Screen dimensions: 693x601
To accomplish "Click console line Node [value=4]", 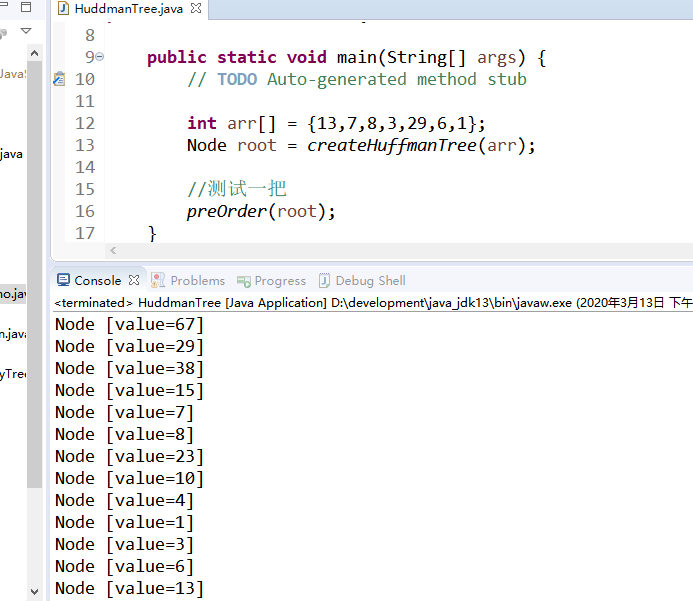I will pos(124,501).
